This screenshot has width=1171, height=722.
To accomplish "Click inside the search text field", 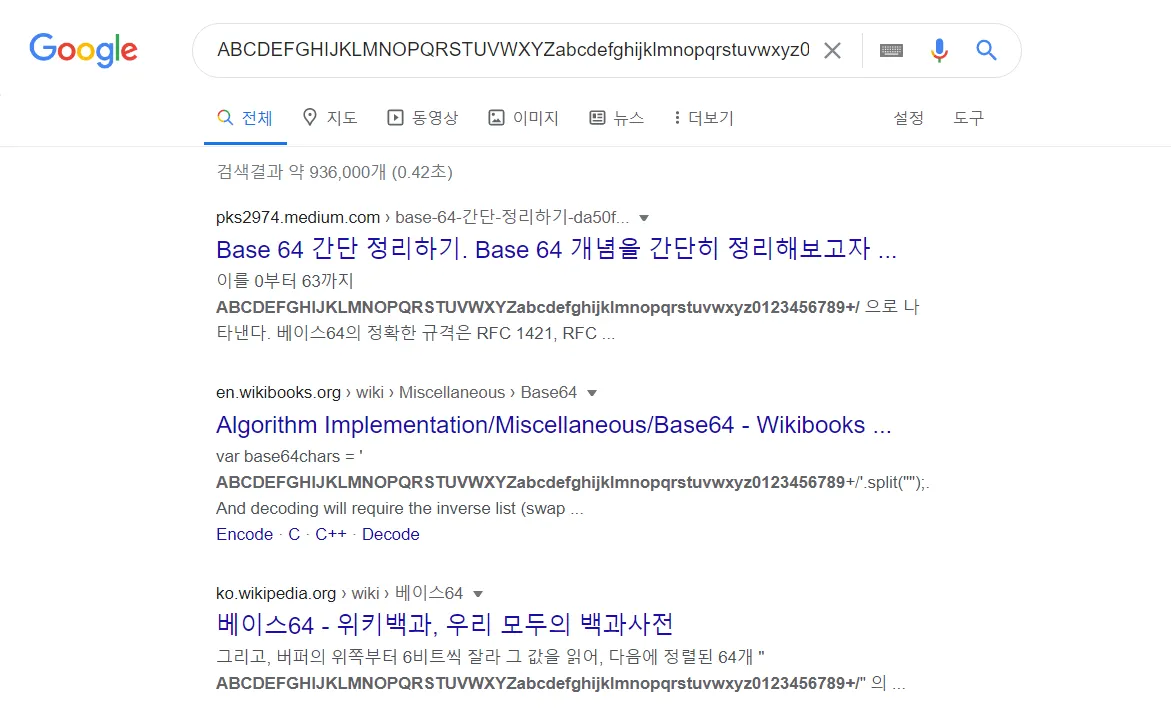I will pos(513,50).
